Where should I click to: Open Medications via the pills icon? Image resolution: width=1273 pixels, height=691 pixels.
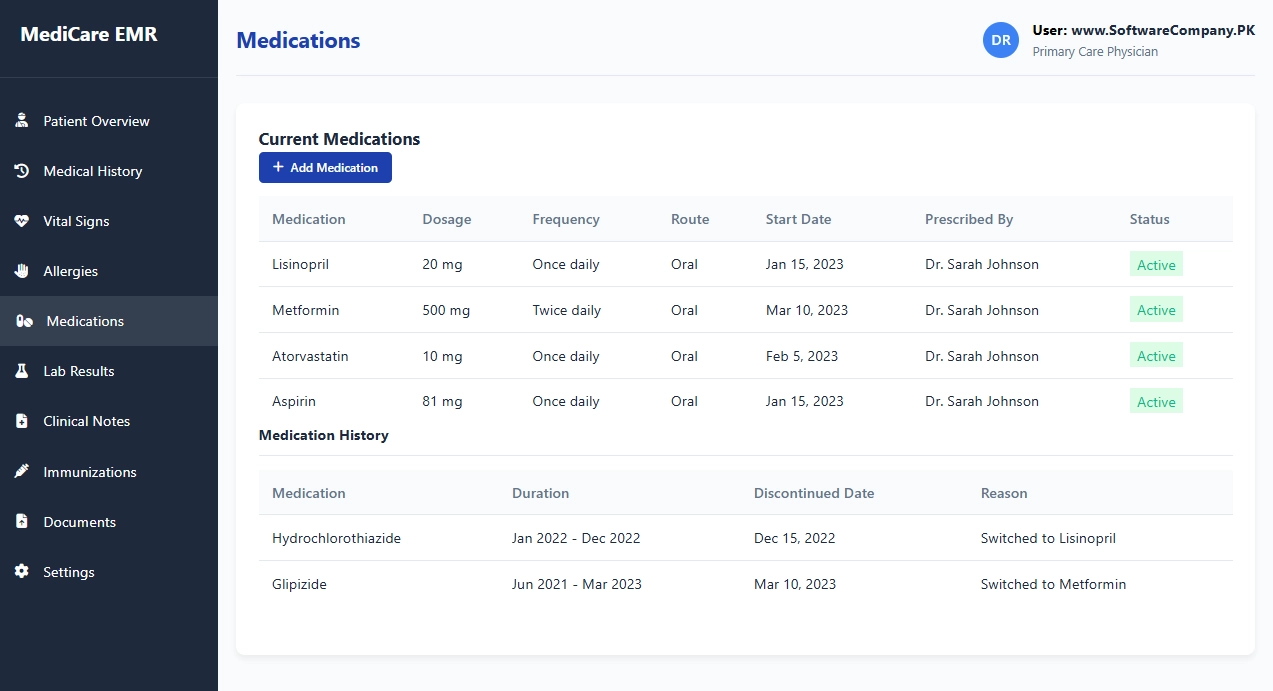click(x=21, y=320)
